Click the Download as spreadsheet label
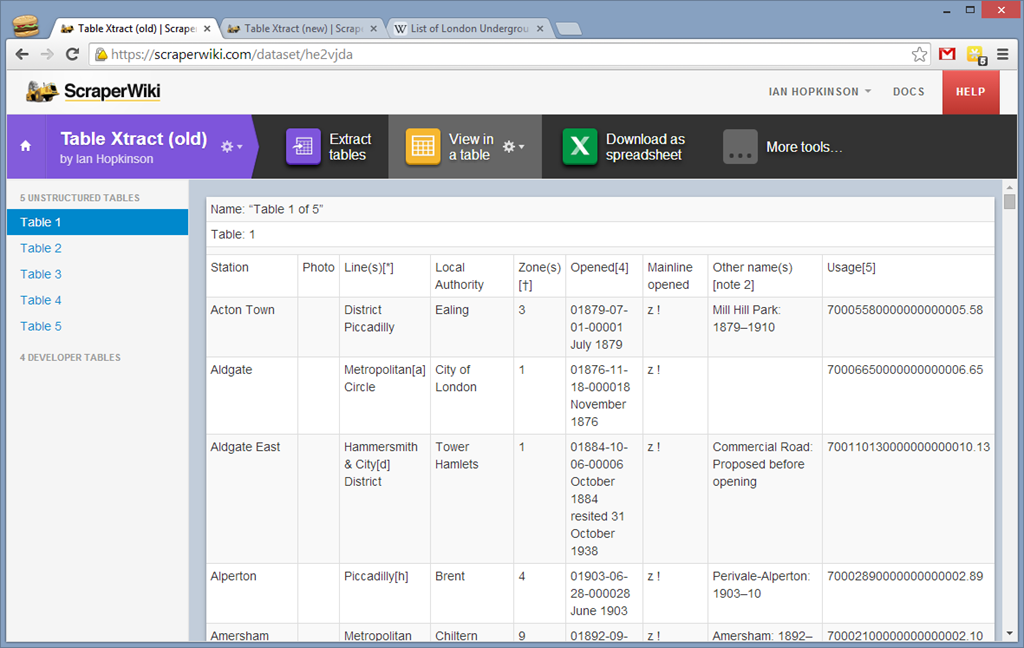This screenshot has height=648, width=1024. [x=645, y=147]
